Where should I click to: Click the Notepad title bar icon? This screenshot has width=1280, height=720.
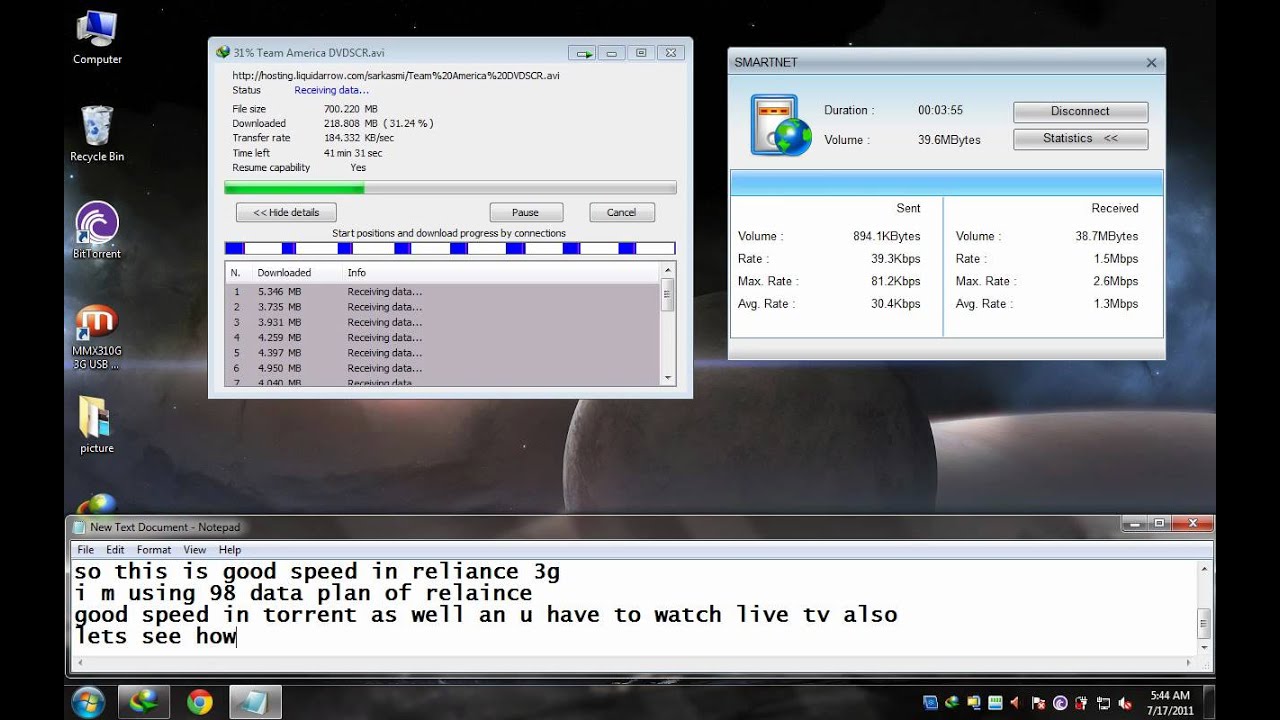tap(79, 527)
